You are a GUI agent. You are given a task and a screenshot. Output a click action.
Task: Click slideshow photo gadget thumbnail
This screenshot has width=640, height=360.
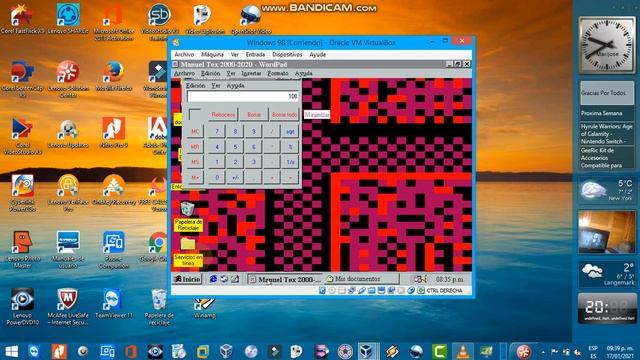(x=607, y=232)
